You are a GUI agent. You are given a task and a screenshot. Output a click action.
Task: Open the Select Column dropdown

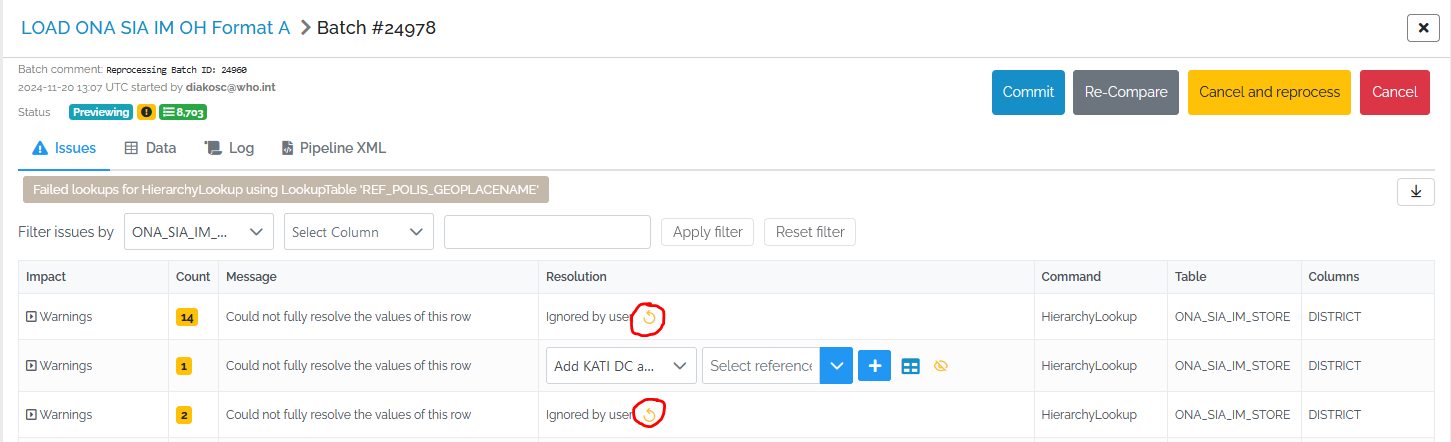[359, 232]
